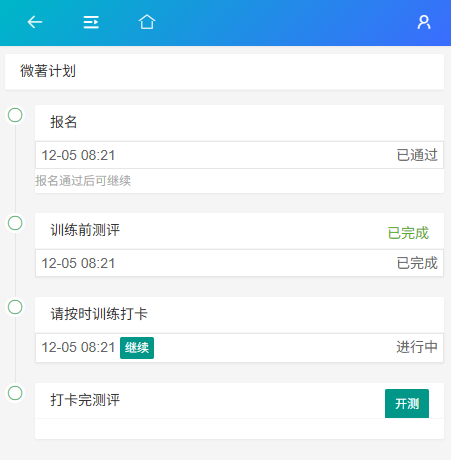Click the timeline circle beside 训练前测评
This screenshot has height=460, width=451.
[x=15, y=223]
